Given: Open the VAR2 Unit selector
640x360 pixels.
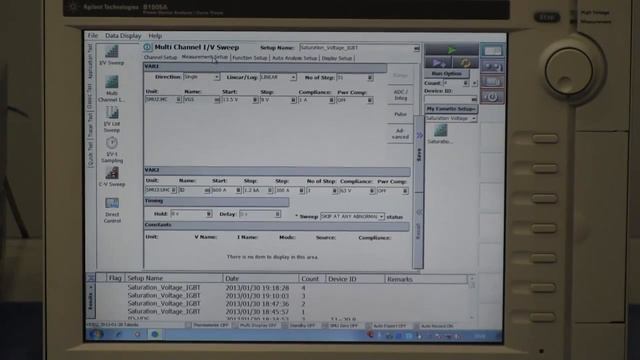Looking at the screenshot, I should 161,190.
